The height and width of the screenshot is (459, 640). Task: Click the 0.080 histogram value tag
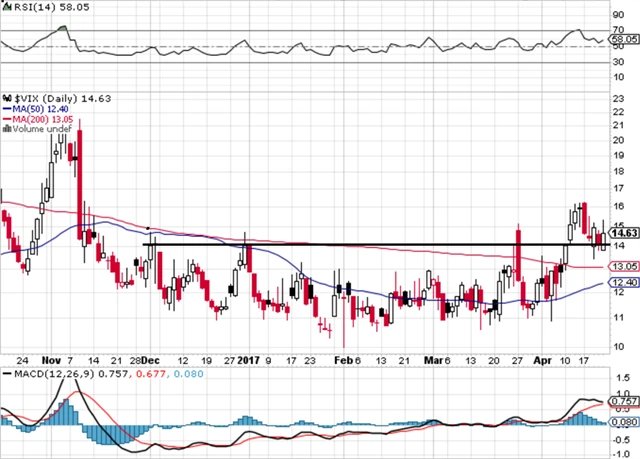(x=625, y=422)
